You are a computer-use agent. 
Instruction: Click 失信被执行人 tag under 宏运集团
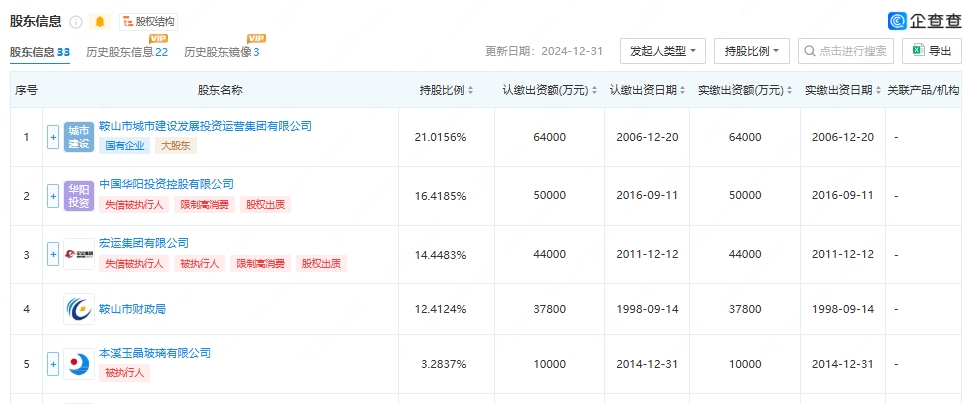pyautogui.click(x=134, y=264)
